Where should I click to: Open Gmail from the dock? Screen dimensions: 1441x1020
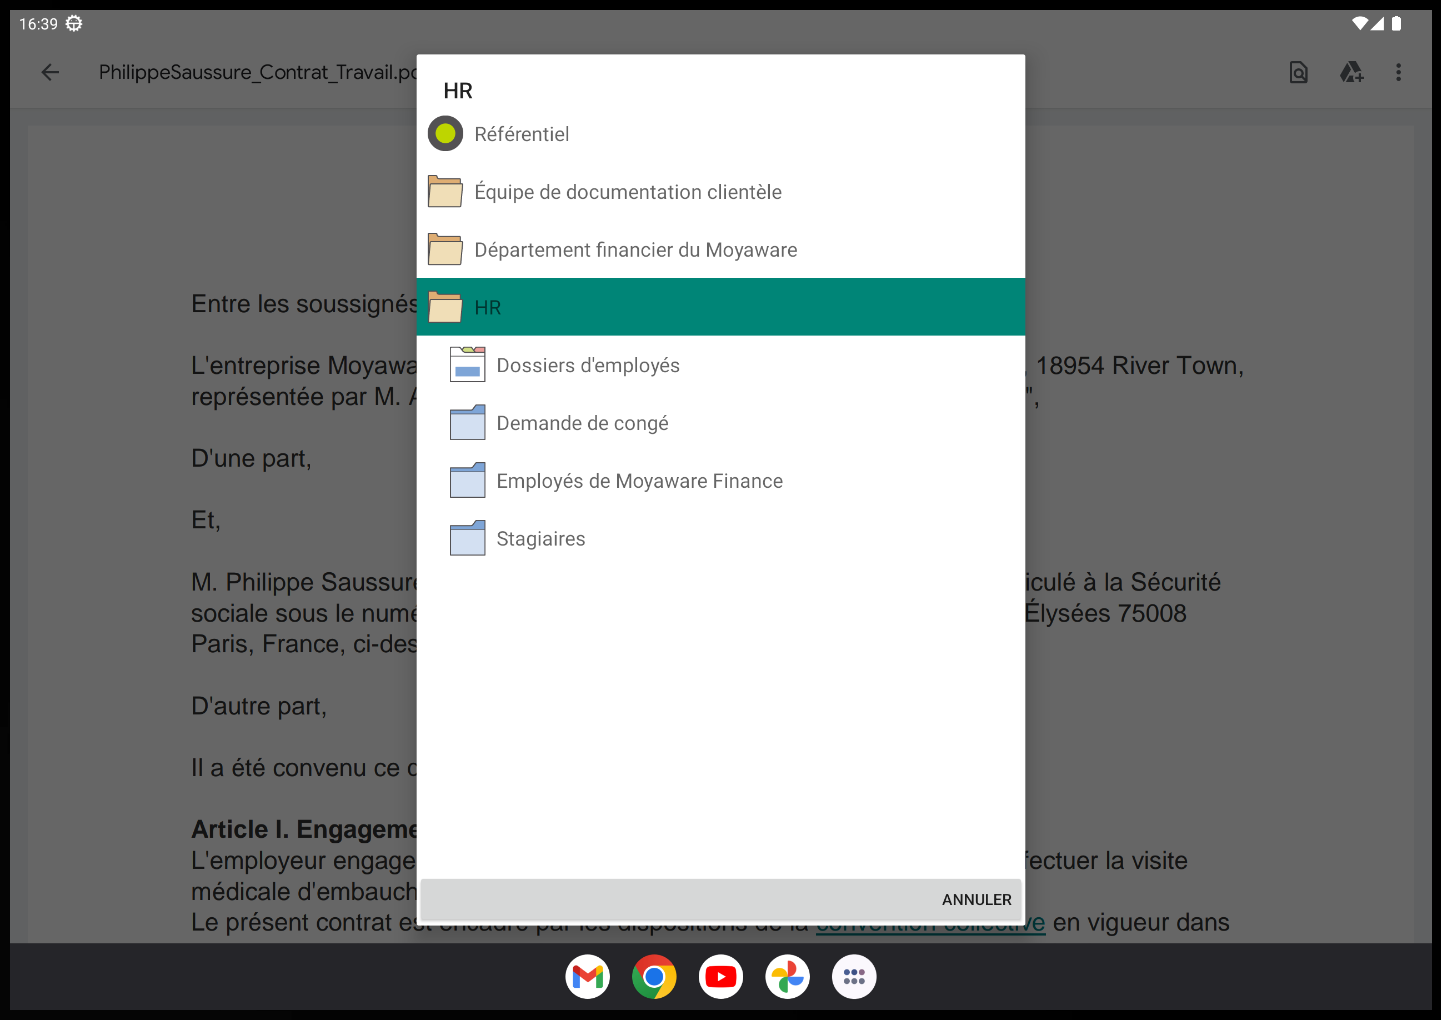click(588, 977)
